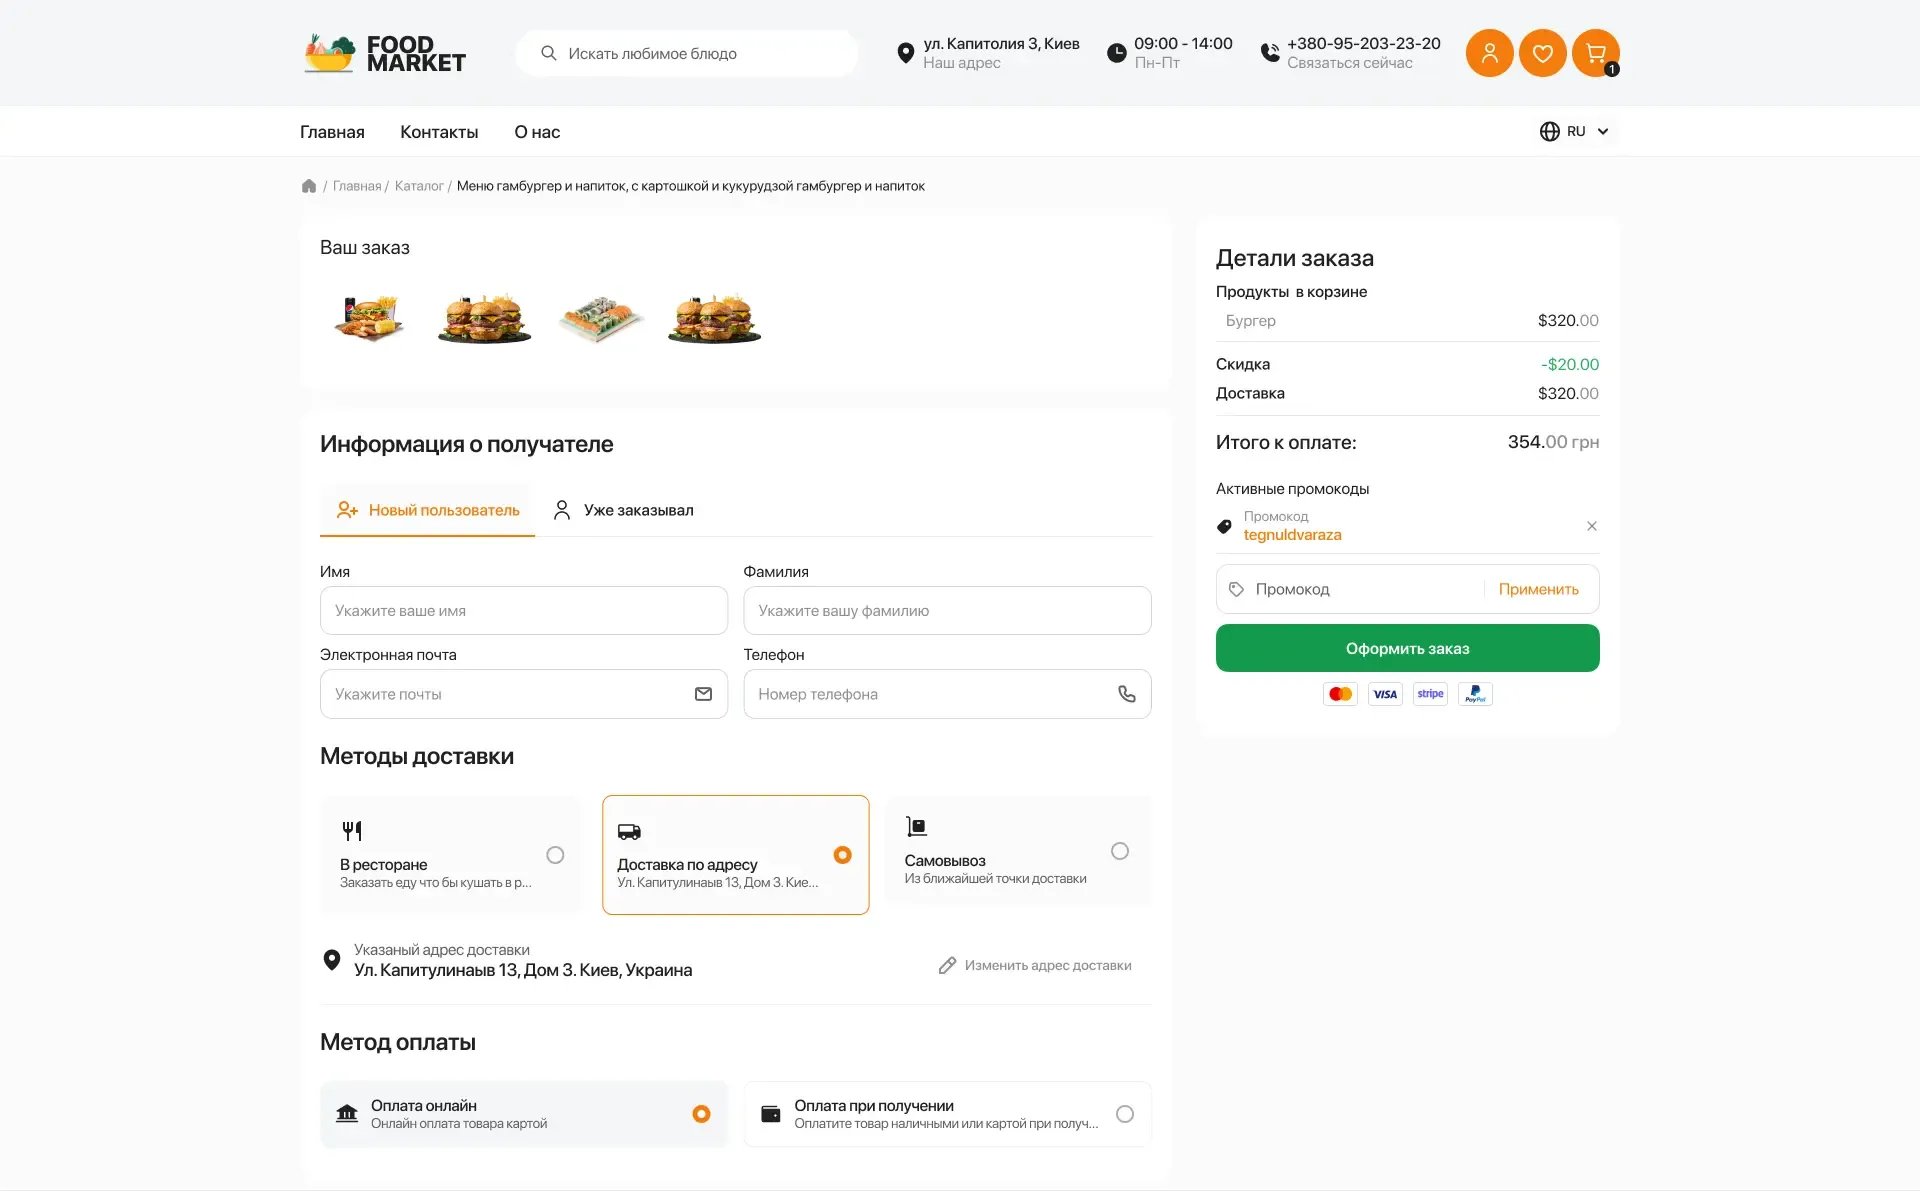This screenshot has height=1191, width=1920.
Task: Click the globe language icon
Action: pos(1549,131)
